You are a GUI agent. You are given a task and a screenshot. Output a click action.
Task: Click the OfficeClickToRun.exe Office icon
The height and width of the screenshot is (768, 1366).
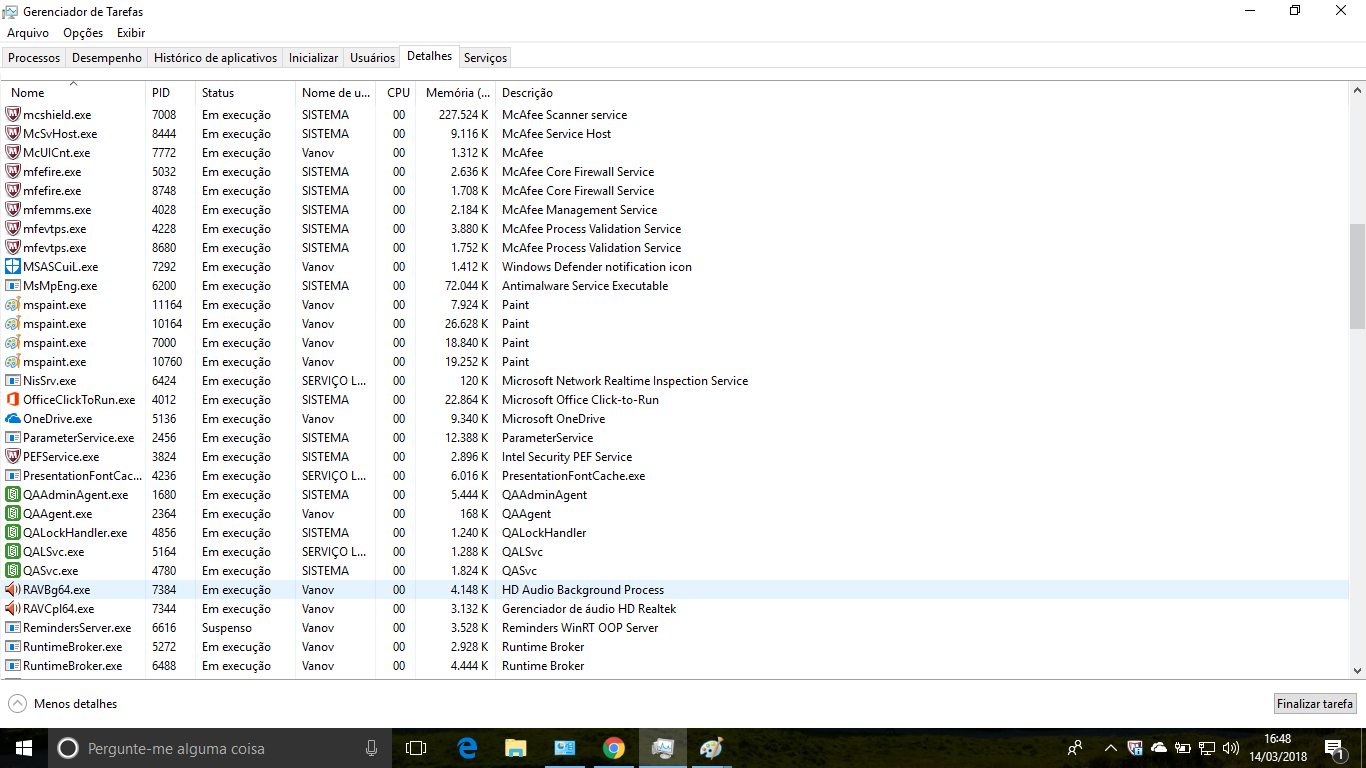coord(13,400)
